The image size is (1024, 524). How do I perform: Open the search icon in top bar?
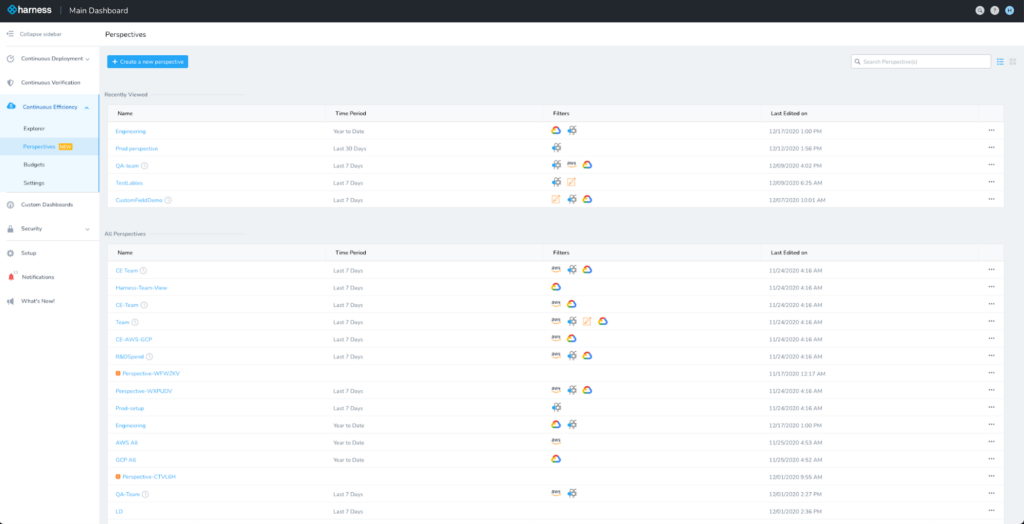click(980, 10)
